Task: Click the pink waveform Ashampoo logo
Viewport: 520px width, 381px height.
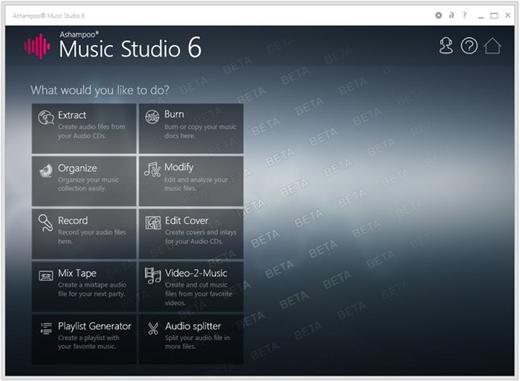Action: pyautogui.click(x=37, y=46)
